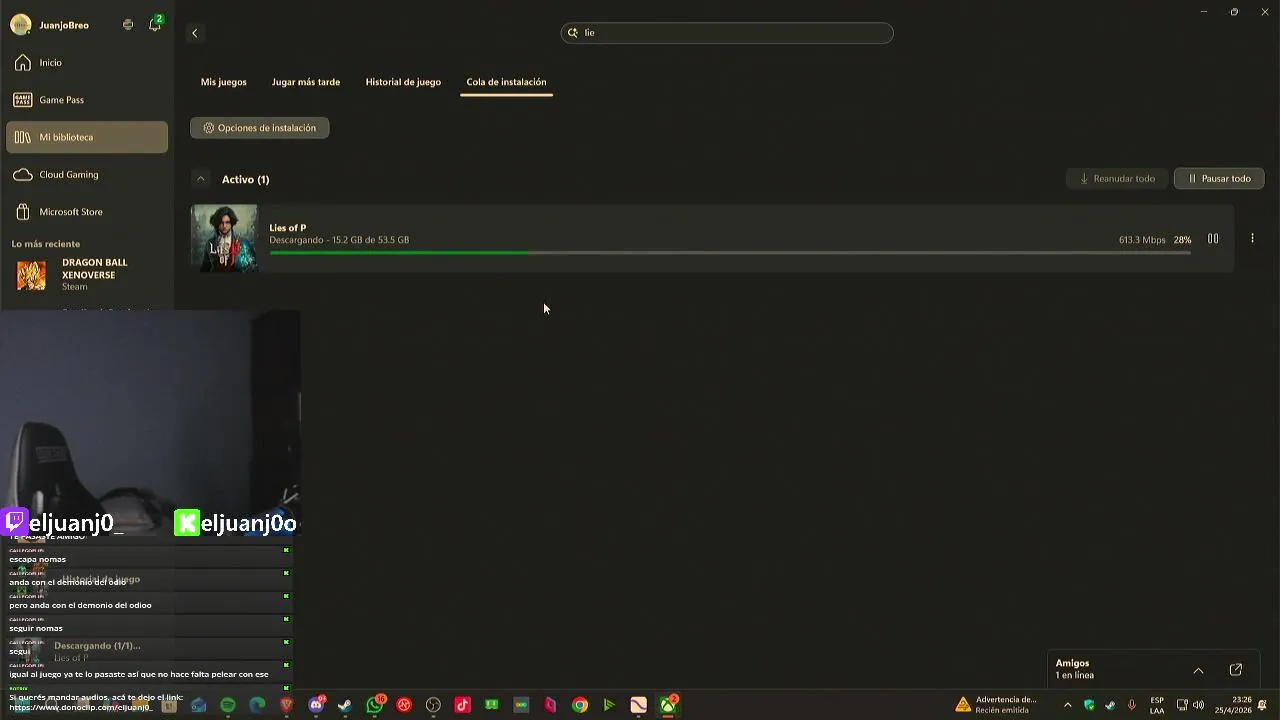The image size is (1280, 720).
Task: Open Google Chrome from the taskbar
Action: (x=580, y=705)
